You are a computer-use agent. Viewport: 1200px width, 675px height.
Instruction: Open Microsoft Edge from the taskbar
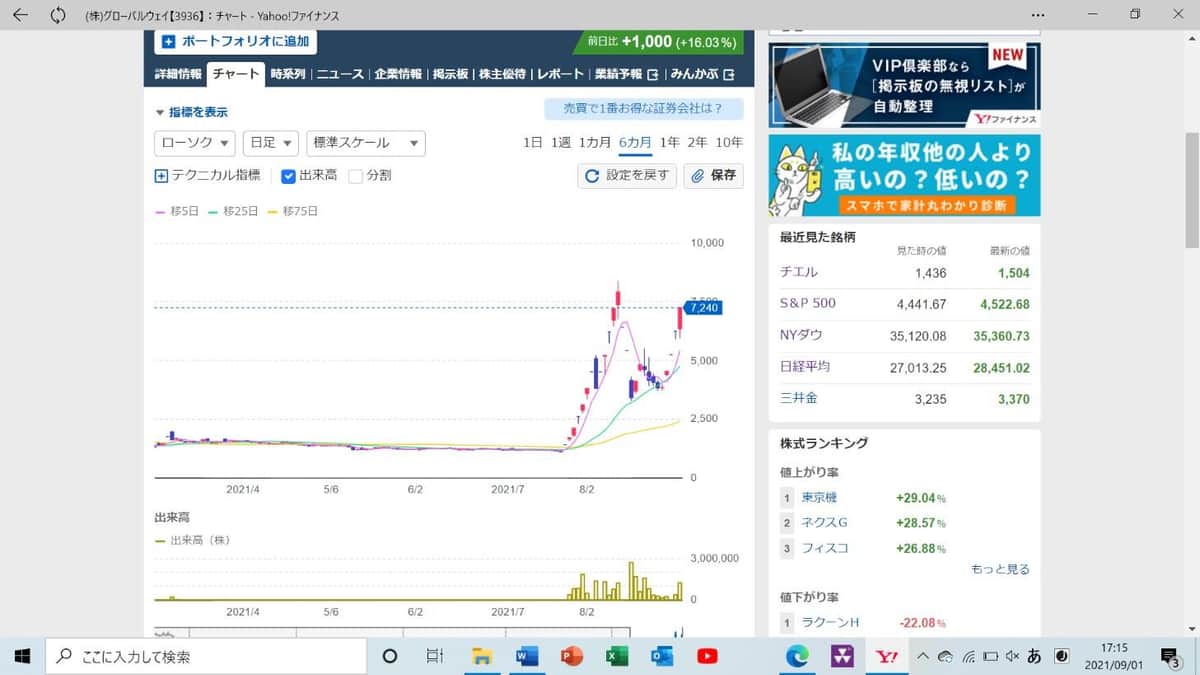click(797, 656)
